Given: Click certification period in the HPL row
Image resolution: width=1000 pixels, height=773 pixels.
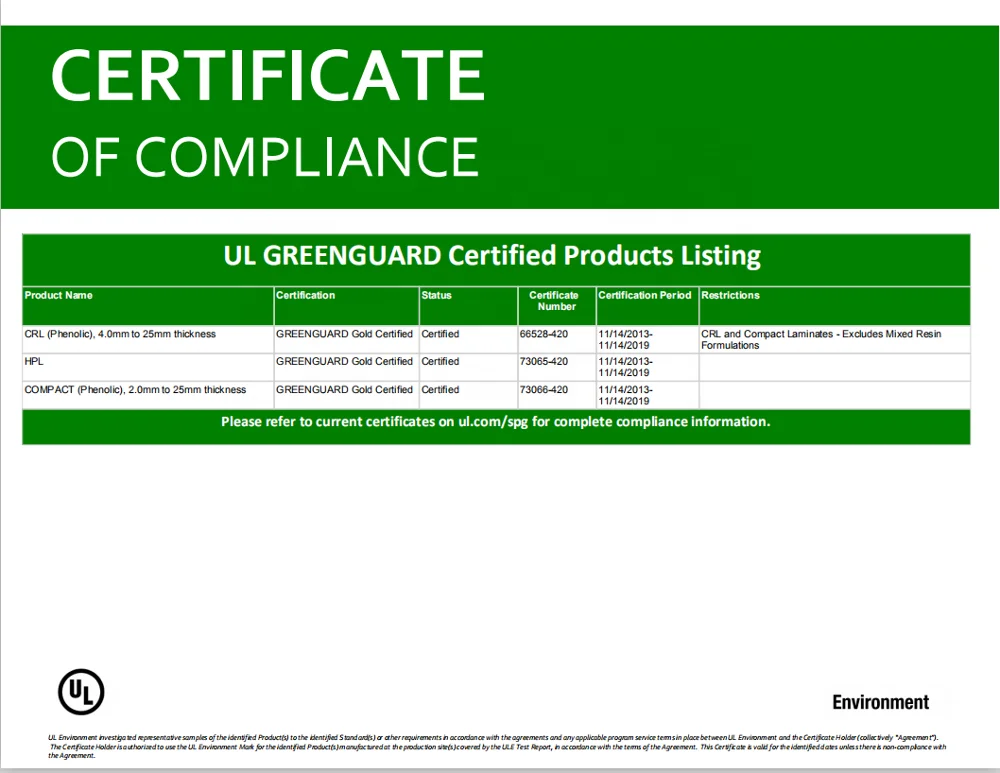Looking at the screenshot, I should (625, 367).
